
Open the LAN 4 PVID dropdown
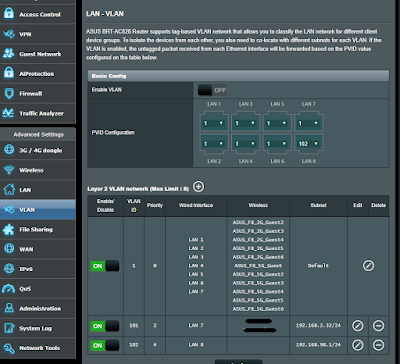point(245,144)
